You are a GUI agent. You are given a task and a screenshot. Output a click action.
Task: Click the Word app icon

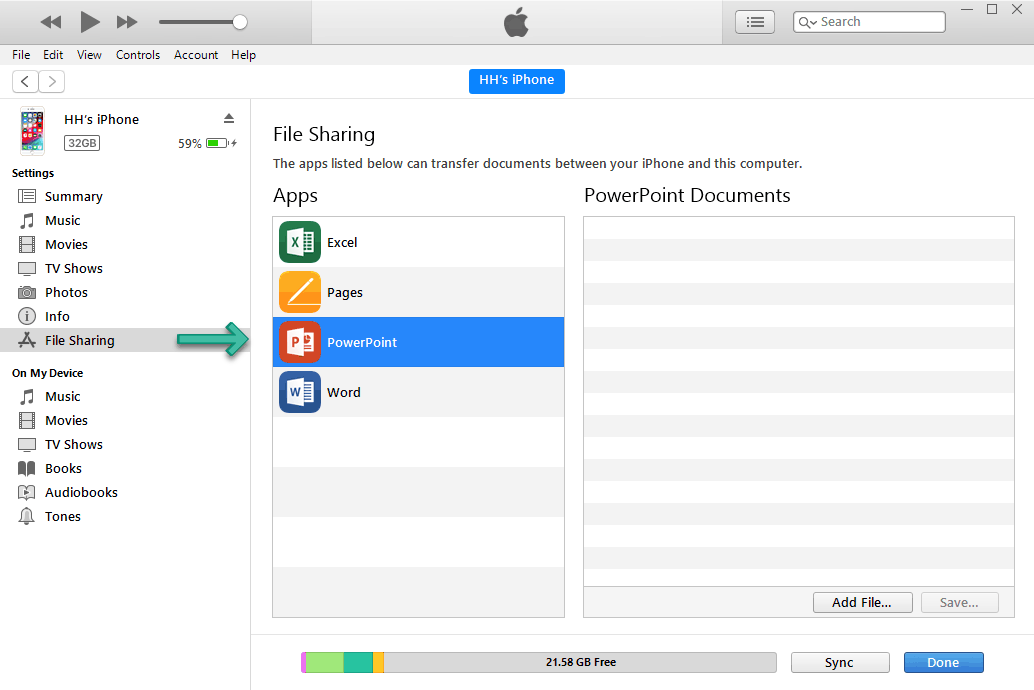(300, 392)
